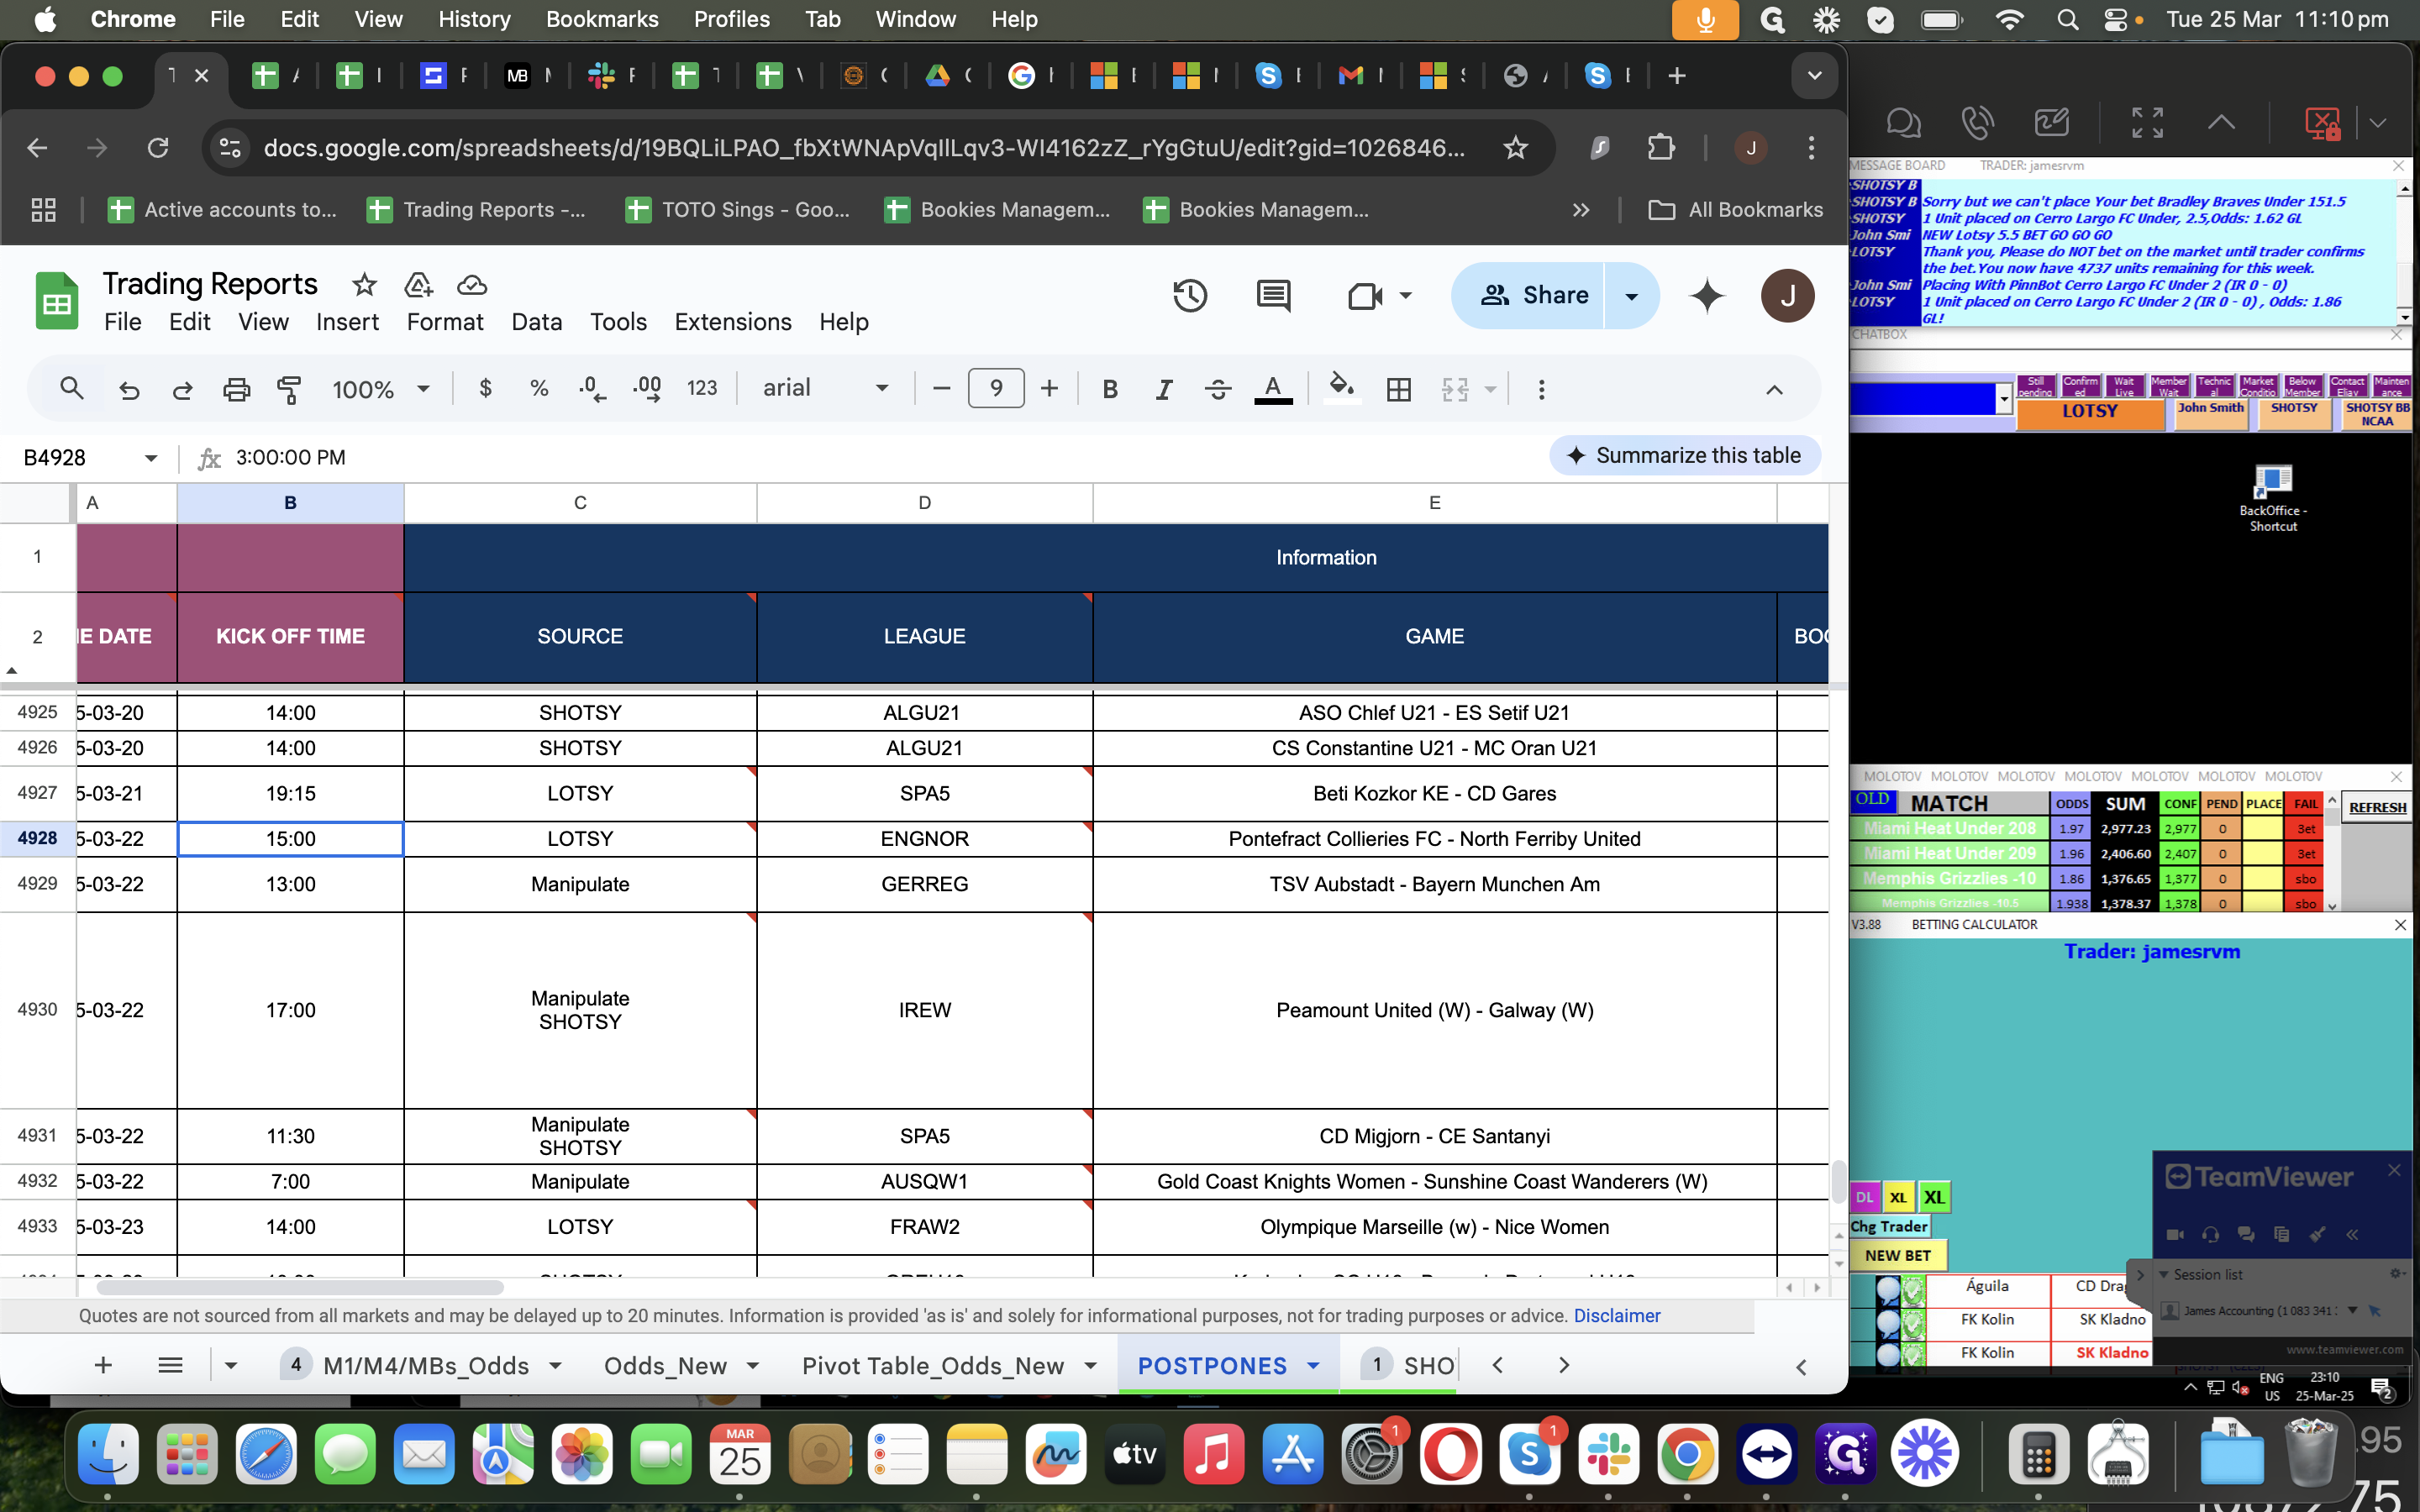Click the move-to-Drive folder icon by title
Image resolution: width=2420 pixels, height=1512 pixels.
click(418, 285)
